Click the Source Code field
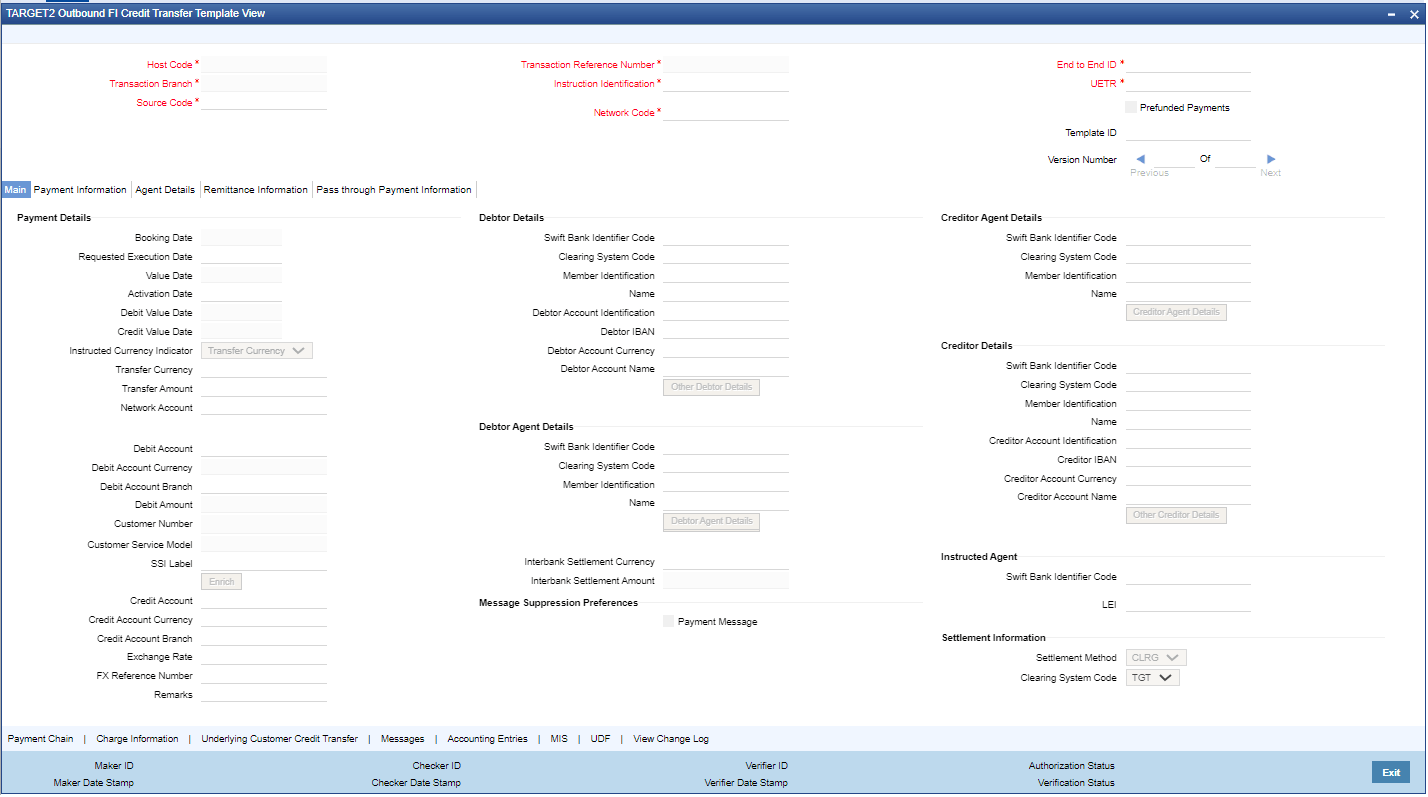Image resolution: width=1428 pixels, height=797 pixels. point(264,102)
